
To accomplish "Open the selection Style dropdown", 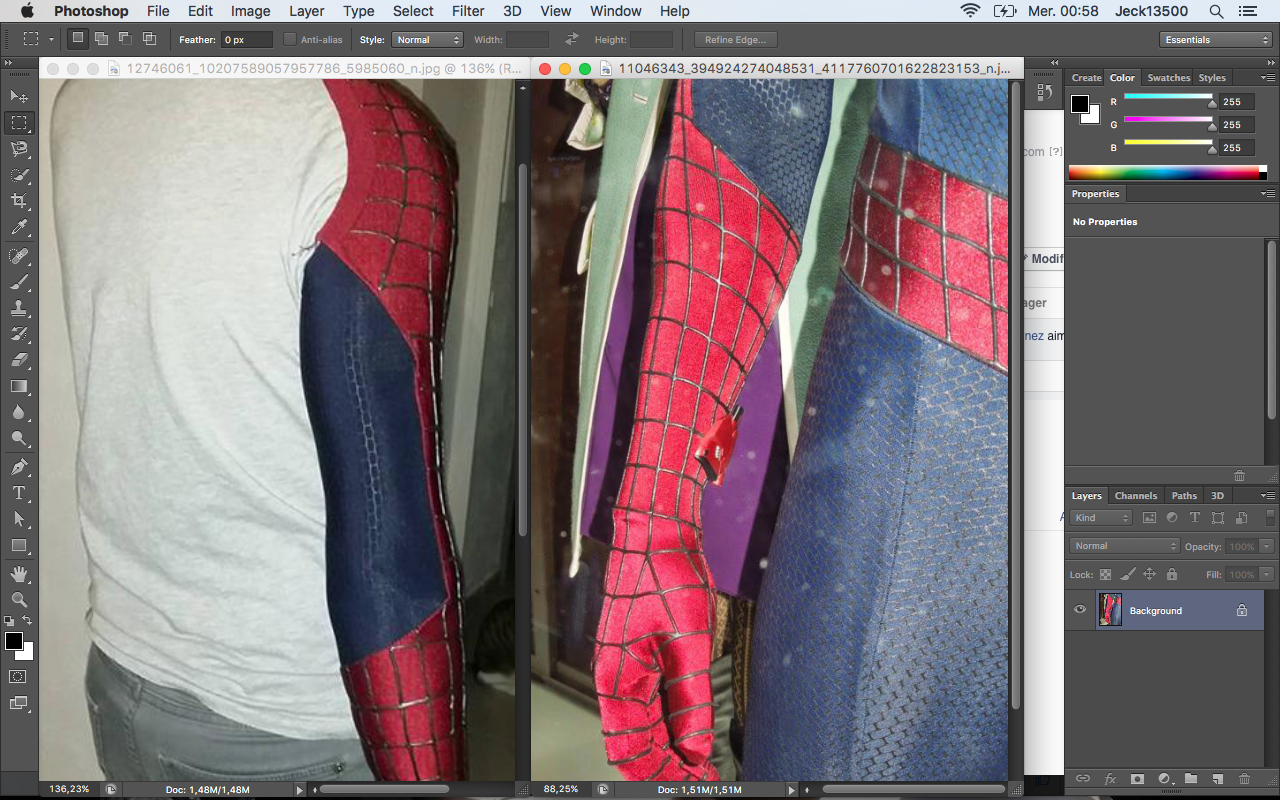I will point(427,40).
